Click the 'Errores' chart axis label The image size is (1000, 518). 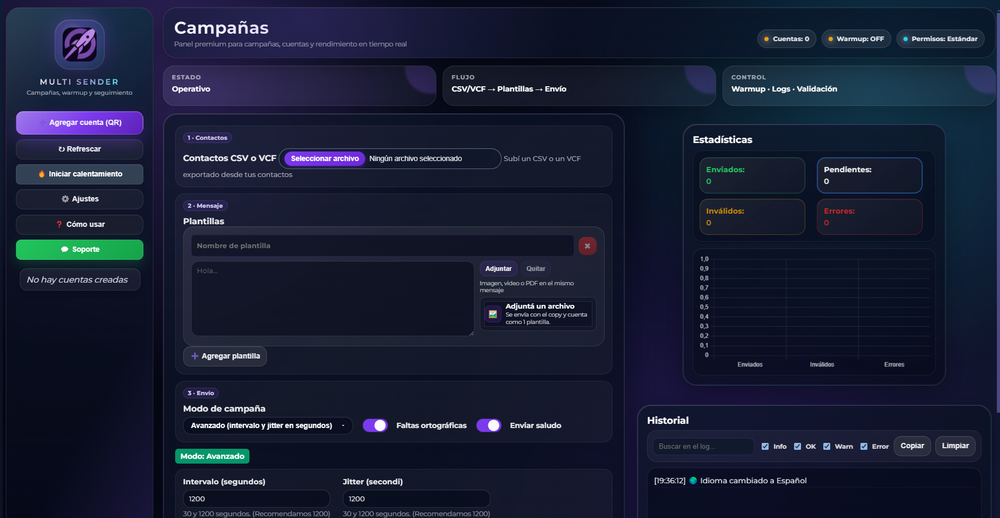click(x=894, y=364)
